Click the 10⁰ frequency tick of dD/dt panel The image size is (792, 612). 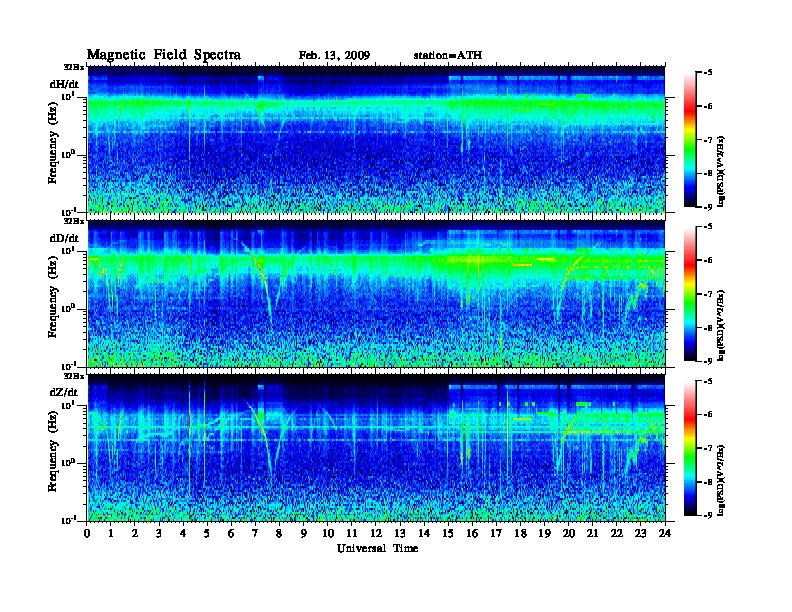click(x=68, y=308)
